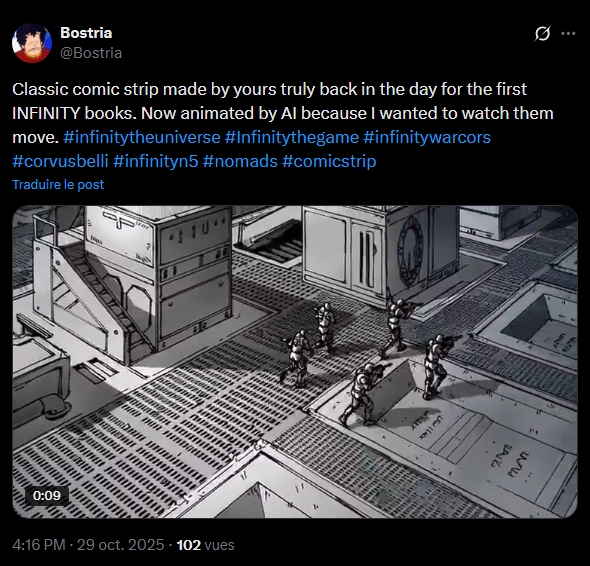Open the #Infinitythegame hashtag

tap(292, 137)
